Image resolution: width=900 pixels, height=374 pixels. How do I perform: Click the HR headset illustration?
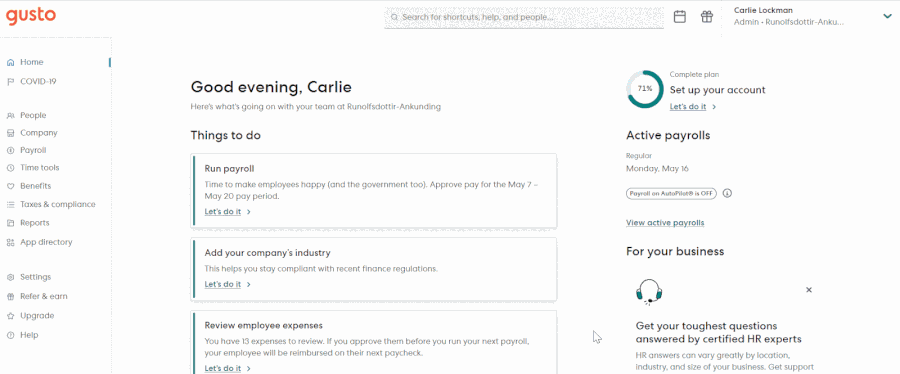(650, 292)
